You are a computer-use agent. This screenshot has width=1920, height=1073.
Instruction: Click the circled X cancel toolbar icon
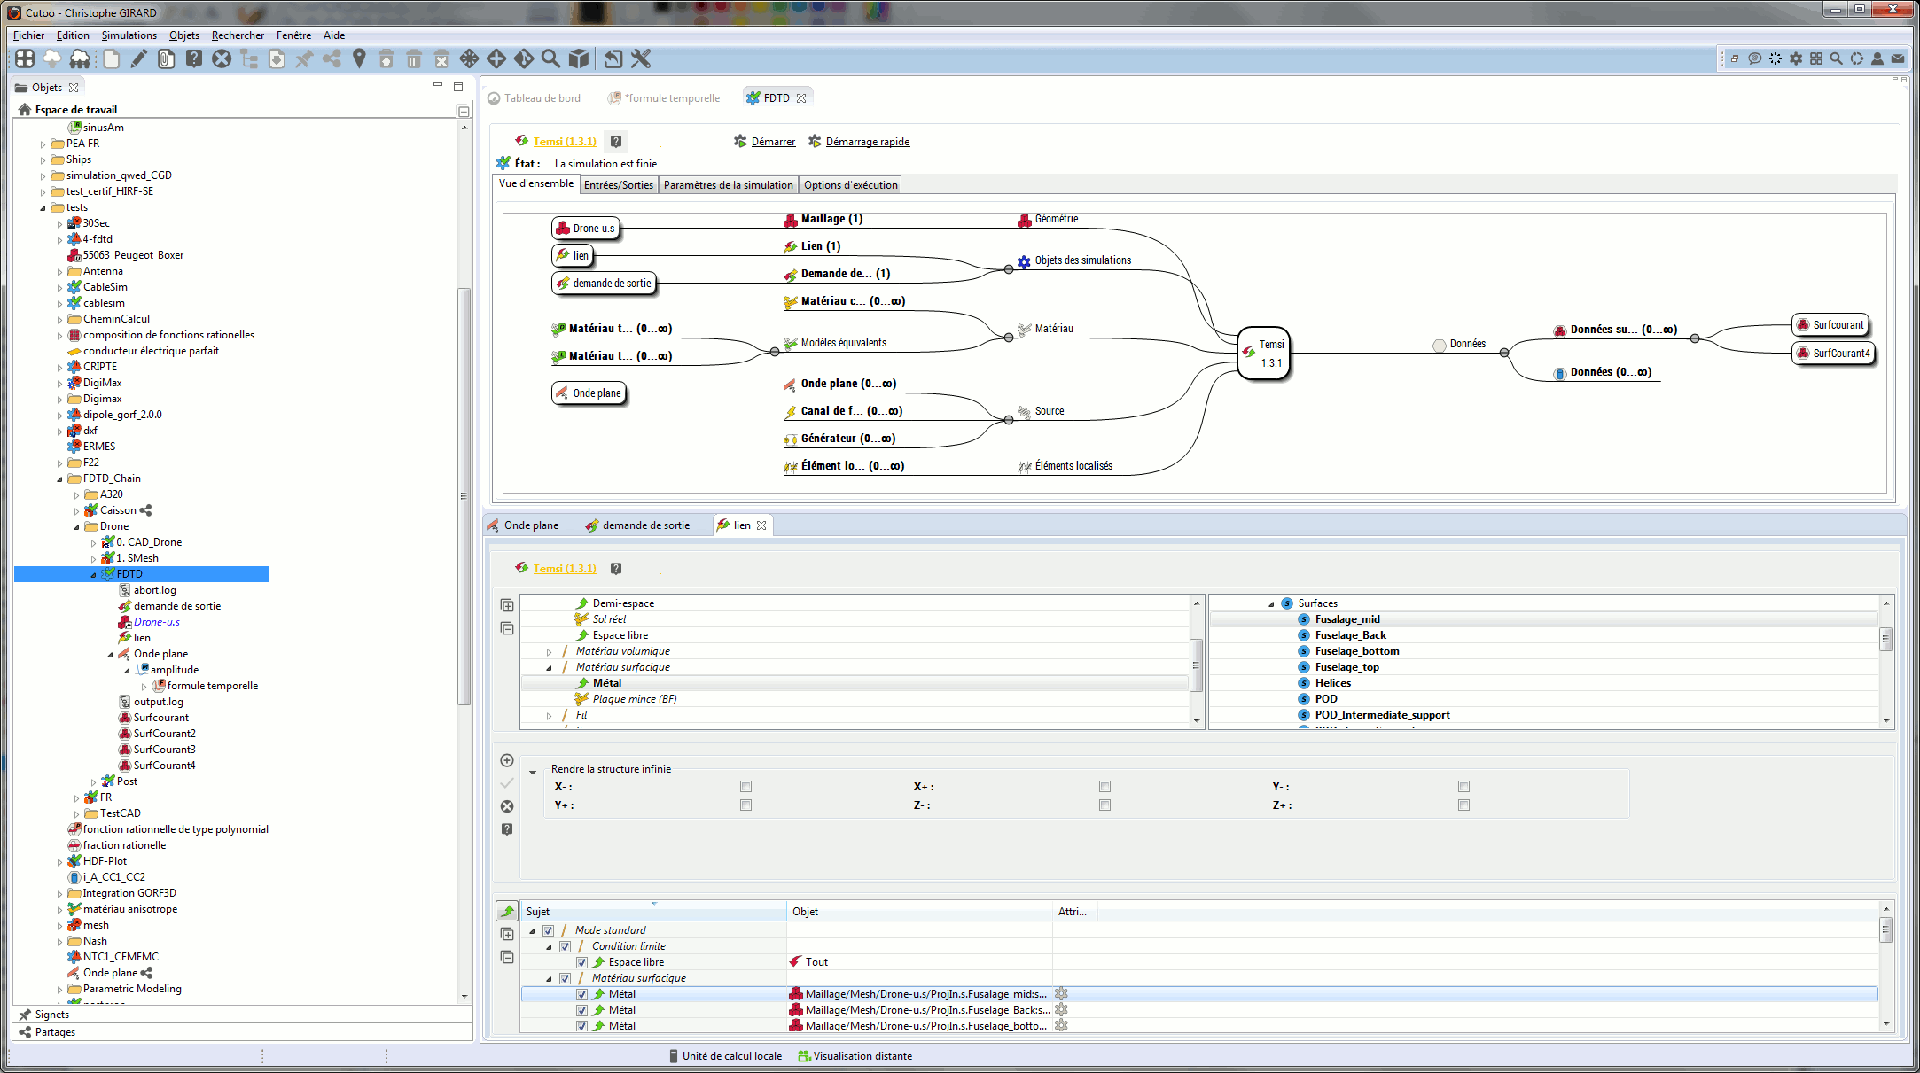[221, 59]
